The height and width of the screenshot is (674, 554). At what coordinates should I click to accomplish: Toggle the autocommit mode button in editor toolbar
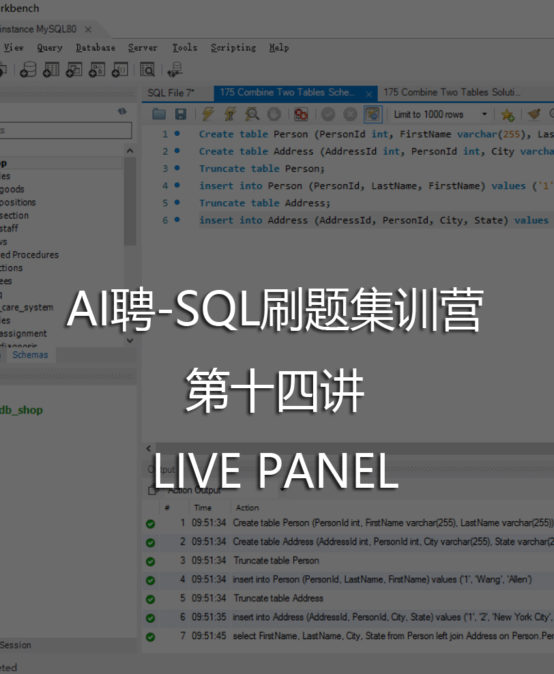click(373, 114)
